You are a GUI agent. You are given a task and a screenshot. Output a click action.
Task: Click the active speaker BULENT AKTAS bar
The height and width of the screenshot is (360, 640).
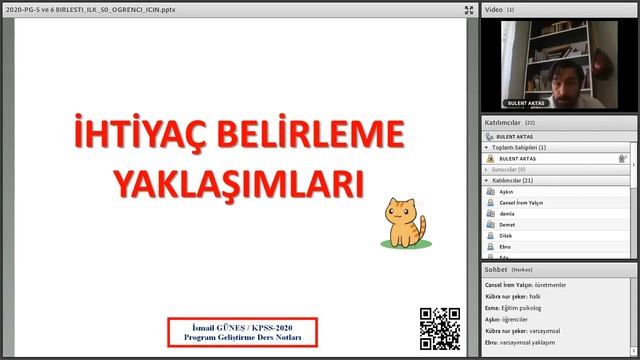pos(558,137)
